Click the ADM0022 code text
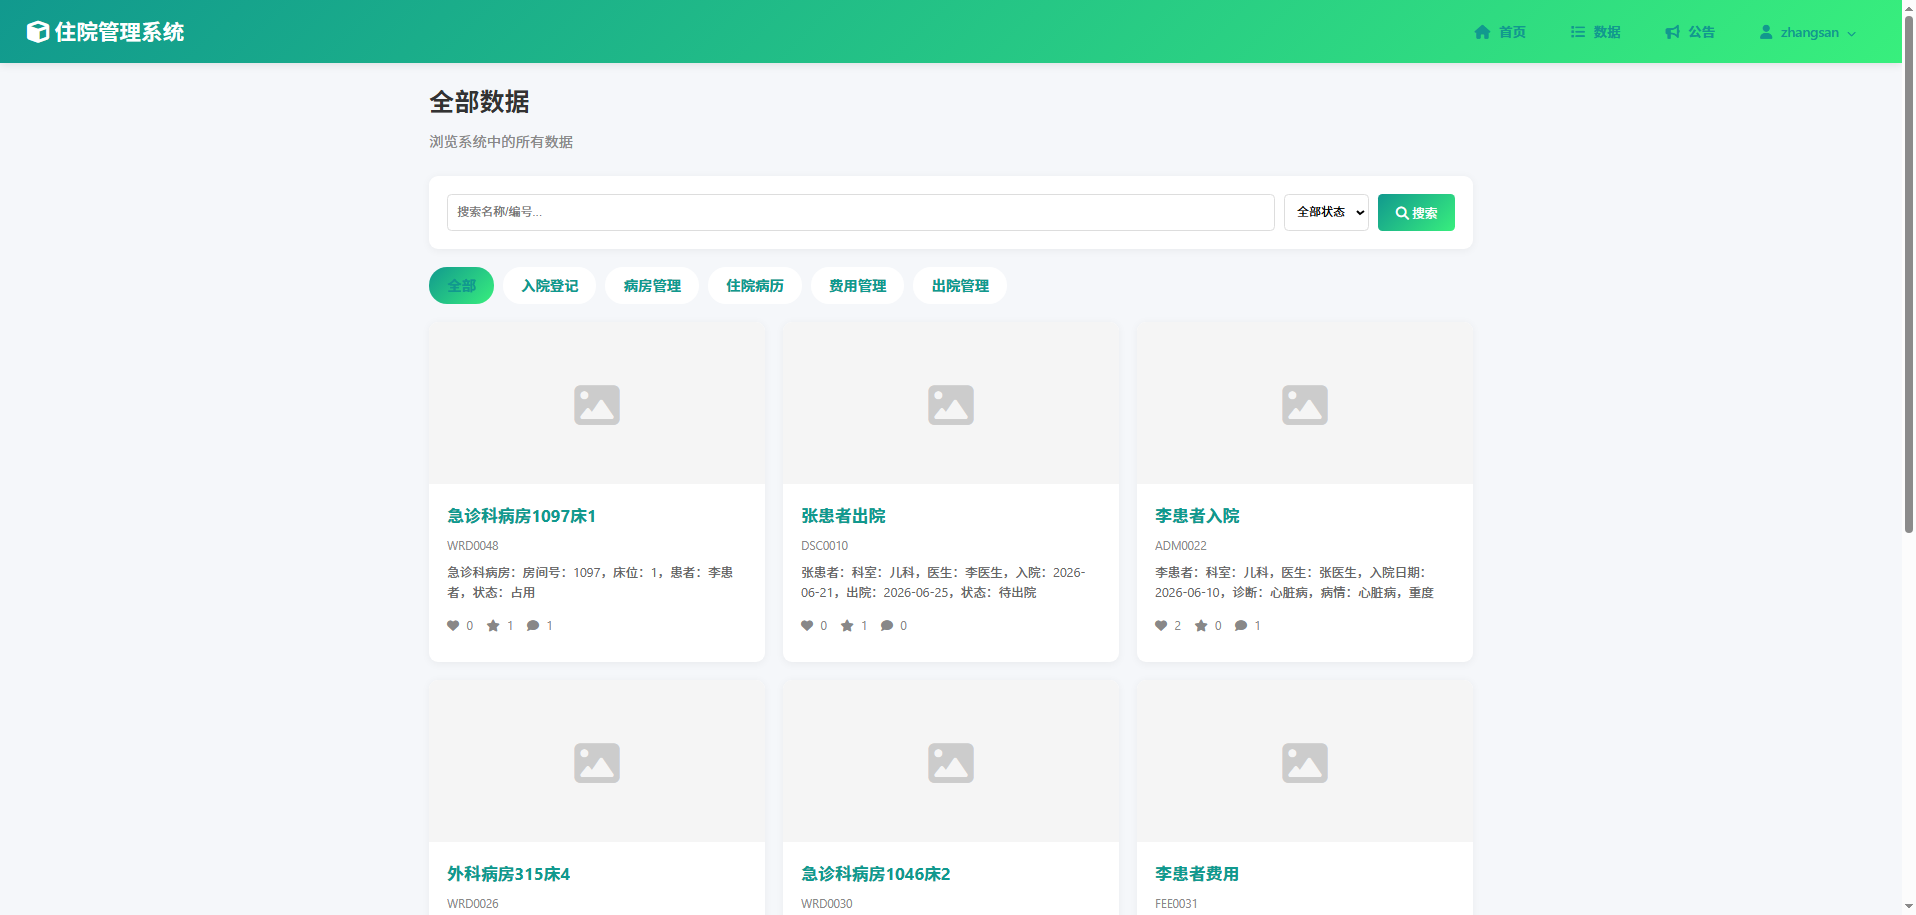1916x915 pixels. 1181,546
